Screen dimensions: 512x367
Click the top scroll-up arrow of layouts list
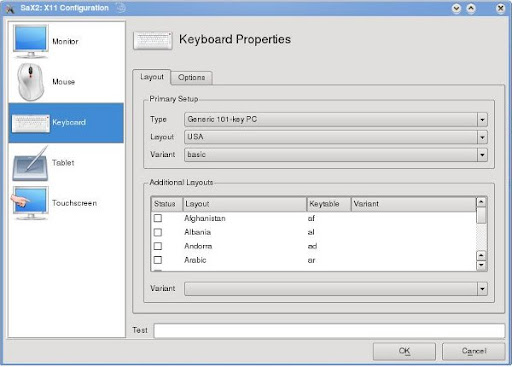pos(481,202)
